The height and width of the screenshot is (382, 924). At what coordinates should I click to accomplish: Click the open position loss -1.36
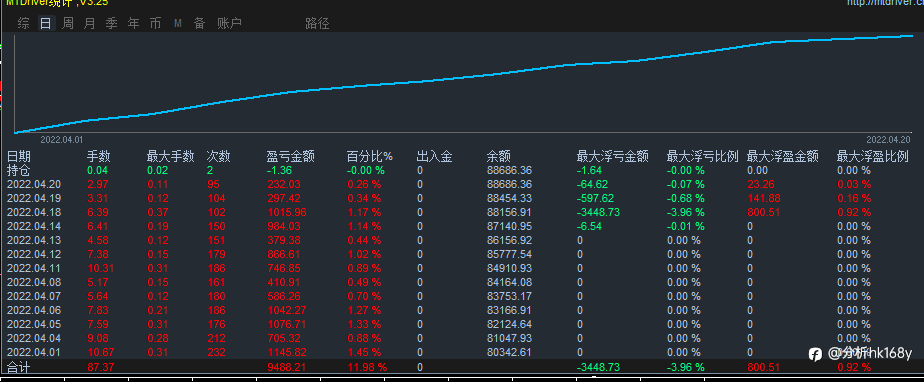[279, 170]
